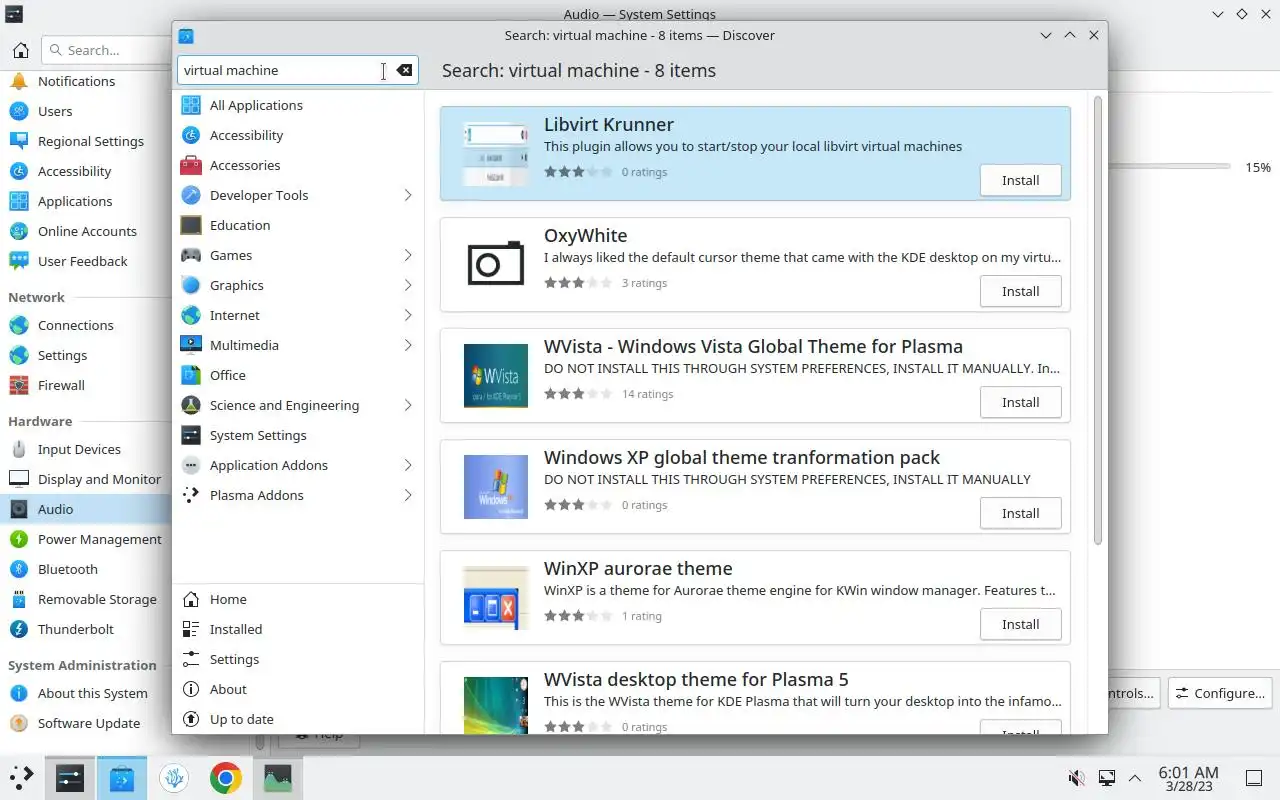This screenshot has height=800, width=1280.
Task: Expand Internet subcategories arrow
Action: click(x=407, y=315)
